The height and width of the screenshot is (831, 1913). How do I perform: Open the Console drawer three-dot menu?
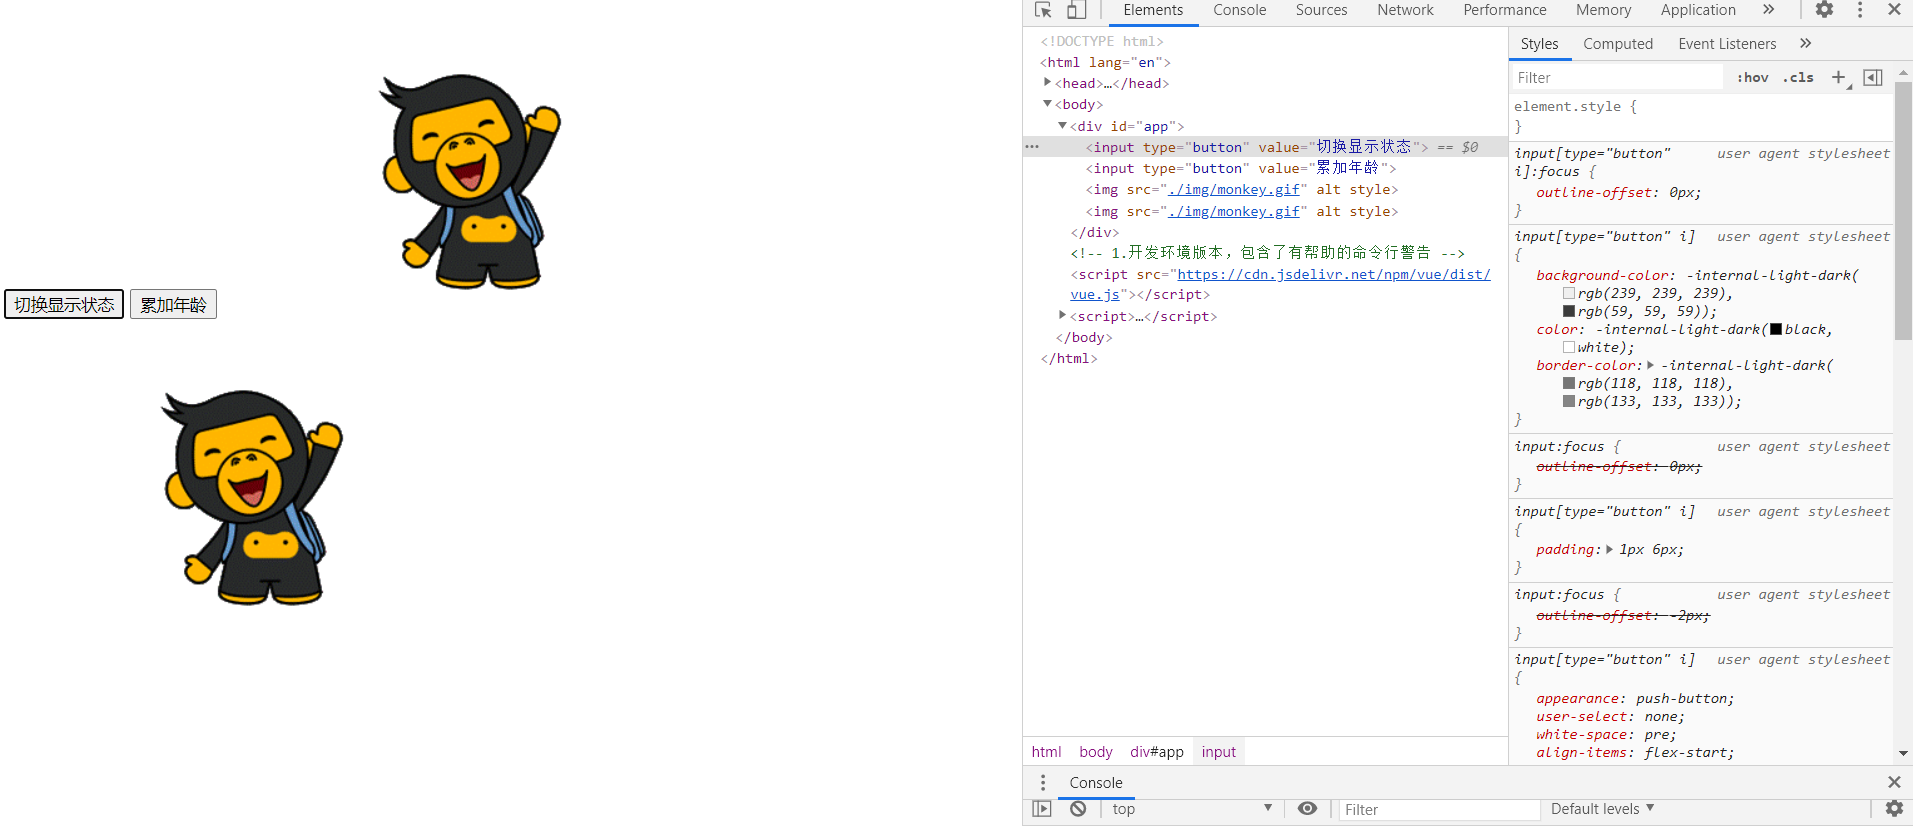click(1043, 782)
